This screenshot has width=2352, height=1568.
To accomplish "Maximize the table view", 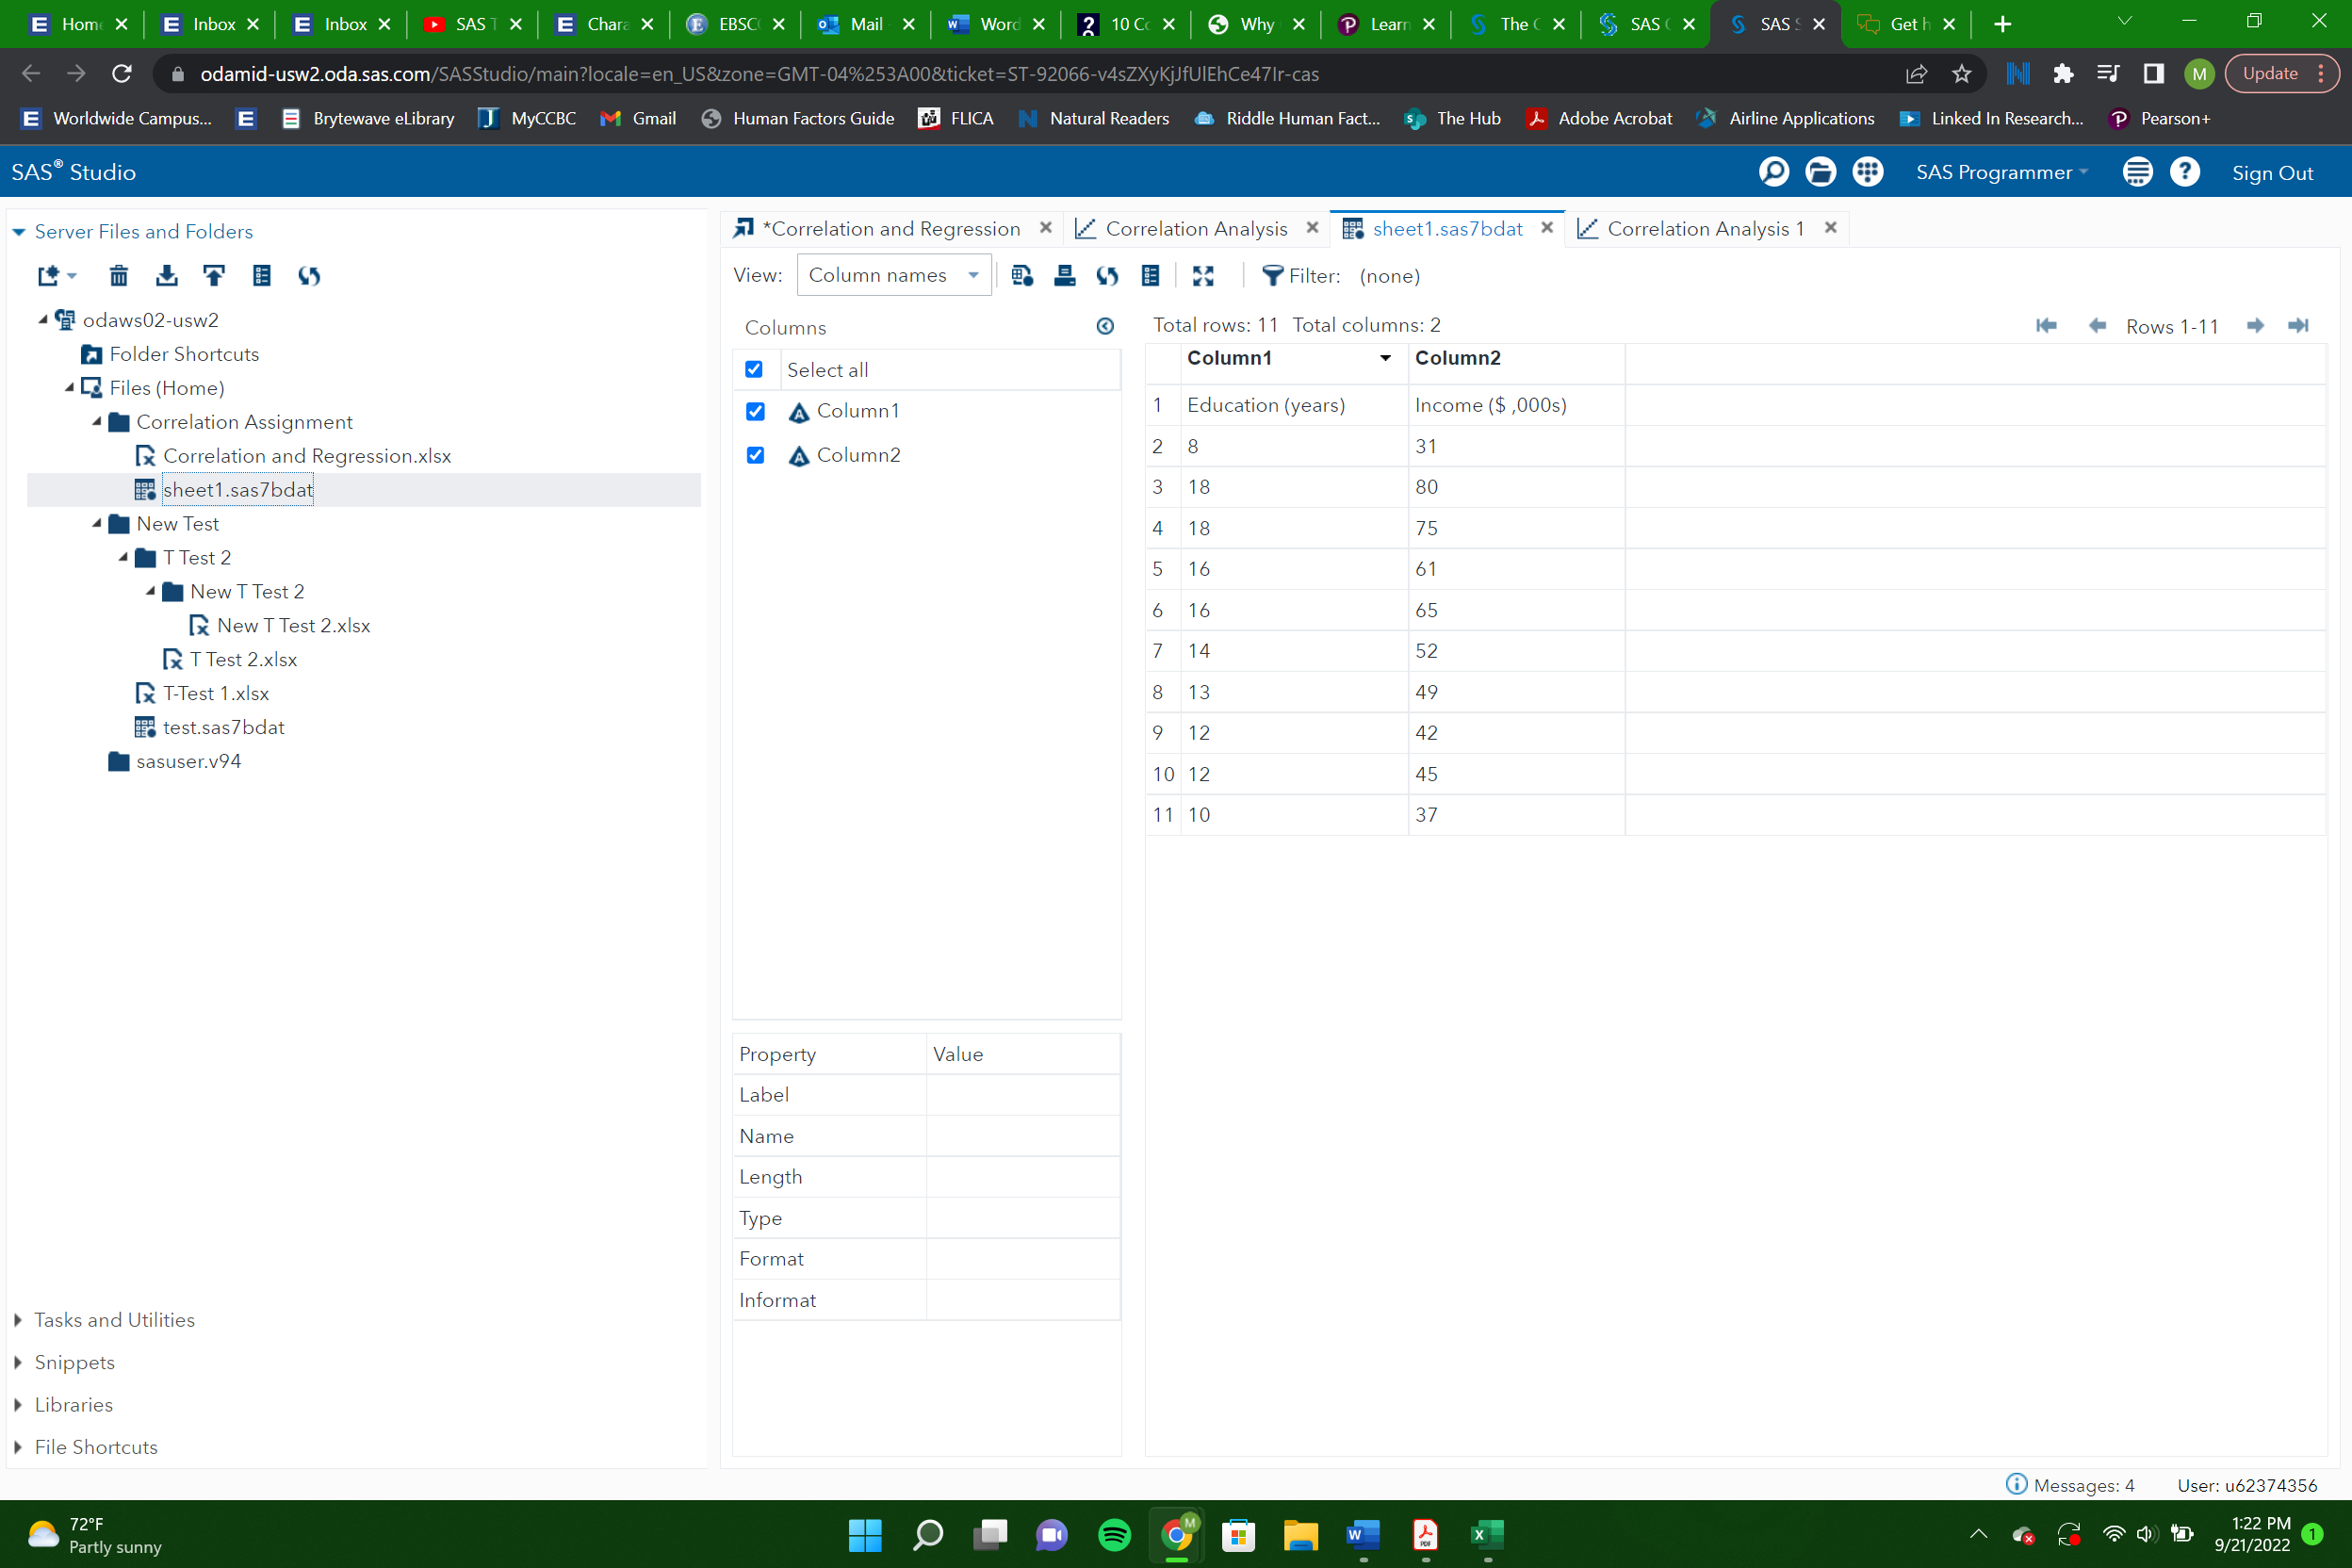I will coord(1203,276).
